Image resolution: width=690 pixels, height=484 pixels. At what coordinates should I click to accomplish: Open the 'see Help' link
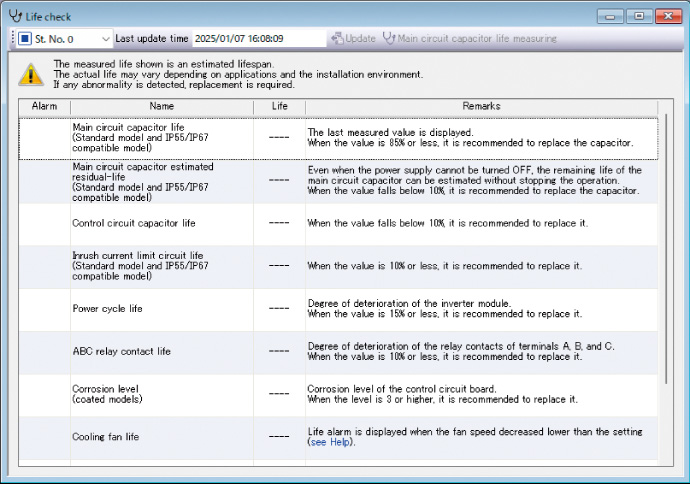click(330, 442)
